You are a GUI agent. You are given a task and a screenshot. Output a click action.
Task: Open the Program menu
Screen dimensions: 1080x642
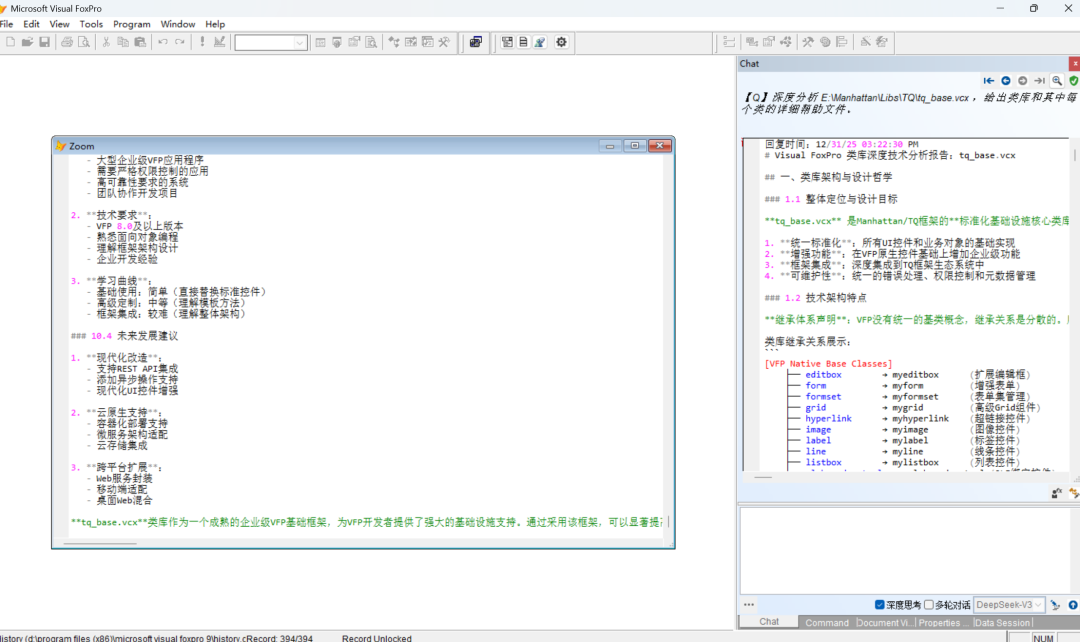pyautogui.click(x=132, y=24)
